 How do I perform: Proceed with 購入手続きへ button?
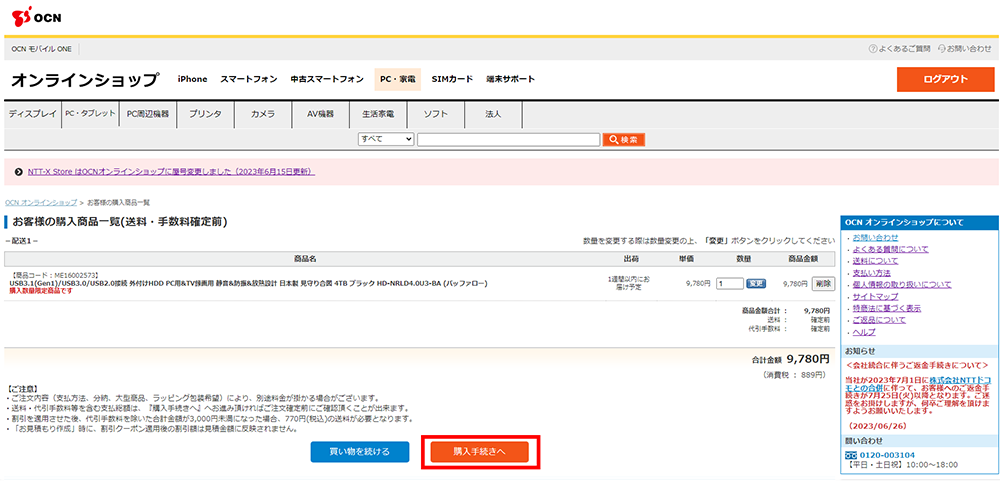pos(480,452)
